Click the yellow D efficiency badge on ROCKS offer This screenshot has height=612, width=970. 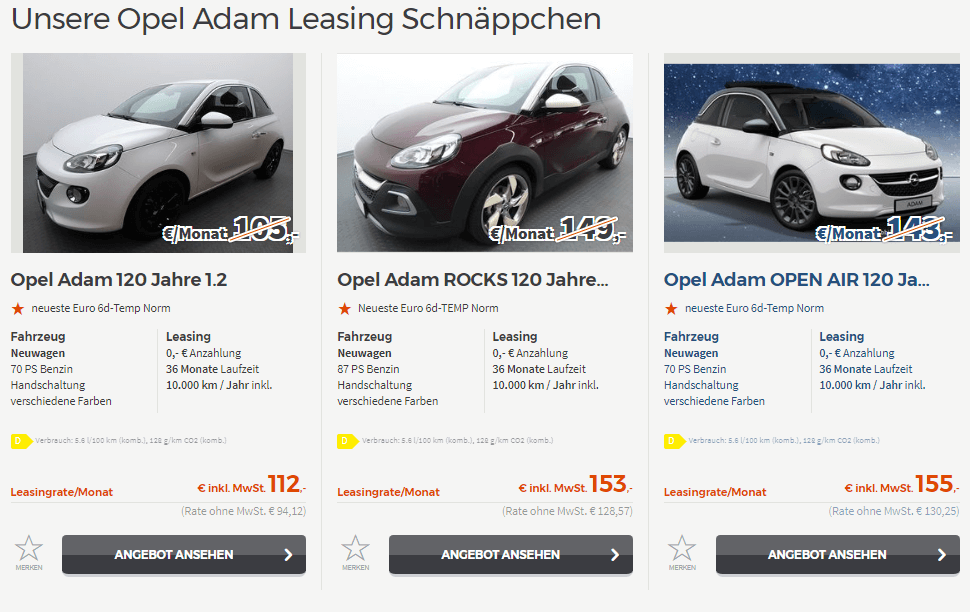pos(348,441)
